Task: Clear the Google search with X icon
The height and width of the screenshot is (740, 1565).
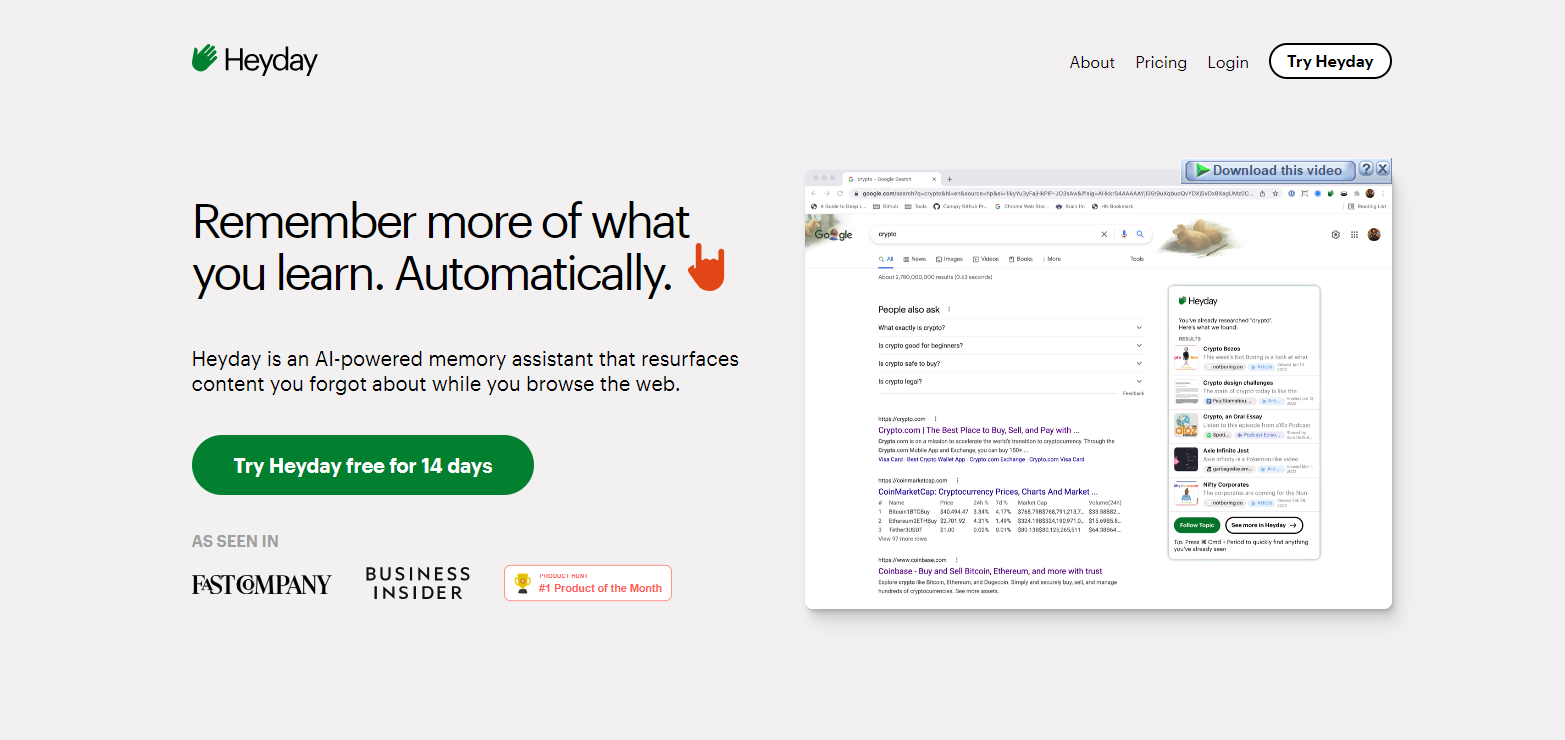Action: click(x=1104, y=234)
